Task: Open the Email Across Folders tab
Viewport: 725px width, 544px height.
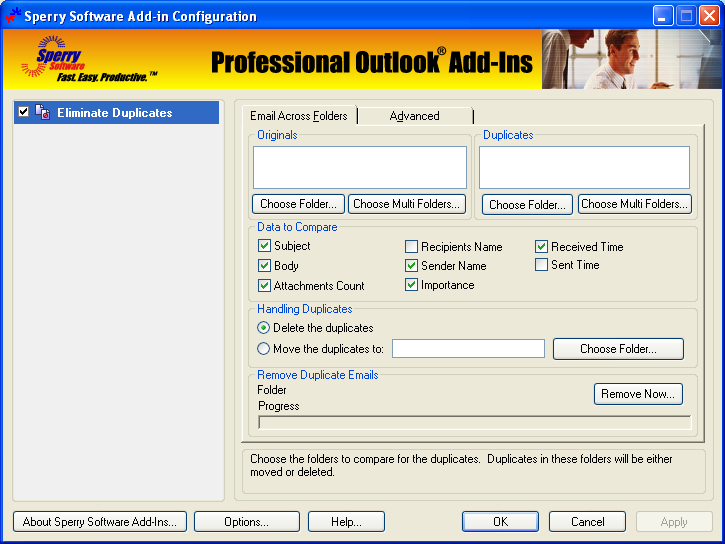Action: [x=299, y=116]
